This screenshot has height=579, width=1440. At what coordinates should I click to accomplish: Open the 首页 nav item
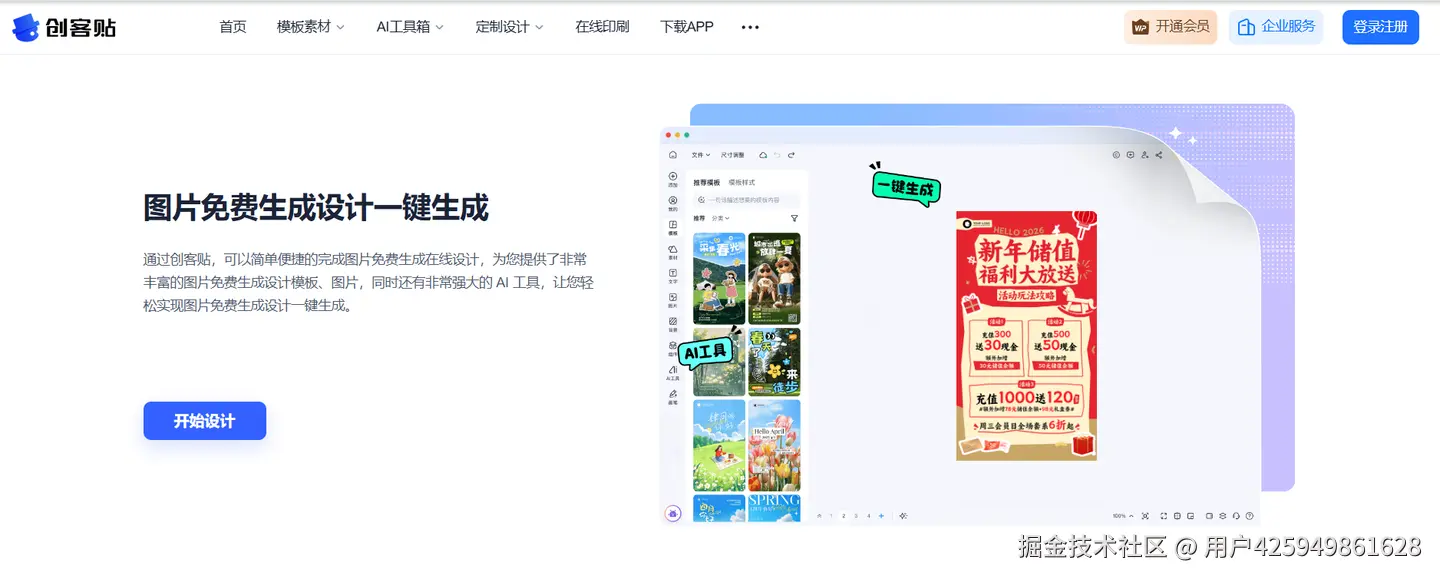pos(233,27)
